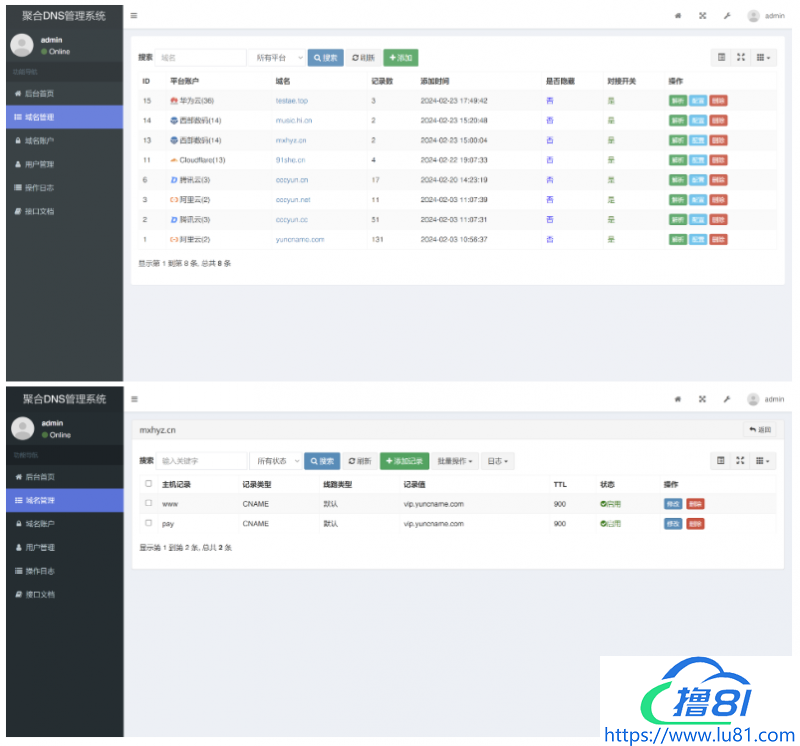Image resolution: width=800 pixels, height=746 pixels.
Task: Tick the checkbox for the www record
Action: 149,504
